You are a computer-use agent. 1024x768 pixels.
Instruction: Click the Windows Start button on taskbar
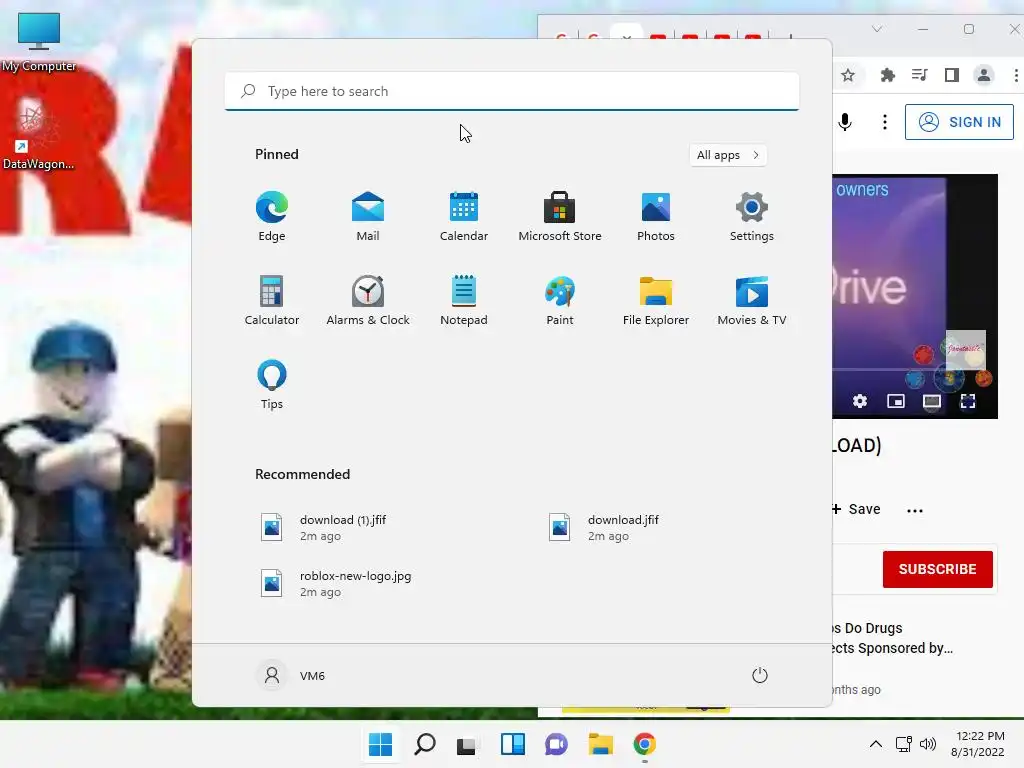pyautogui.click(x=380, y=744)
